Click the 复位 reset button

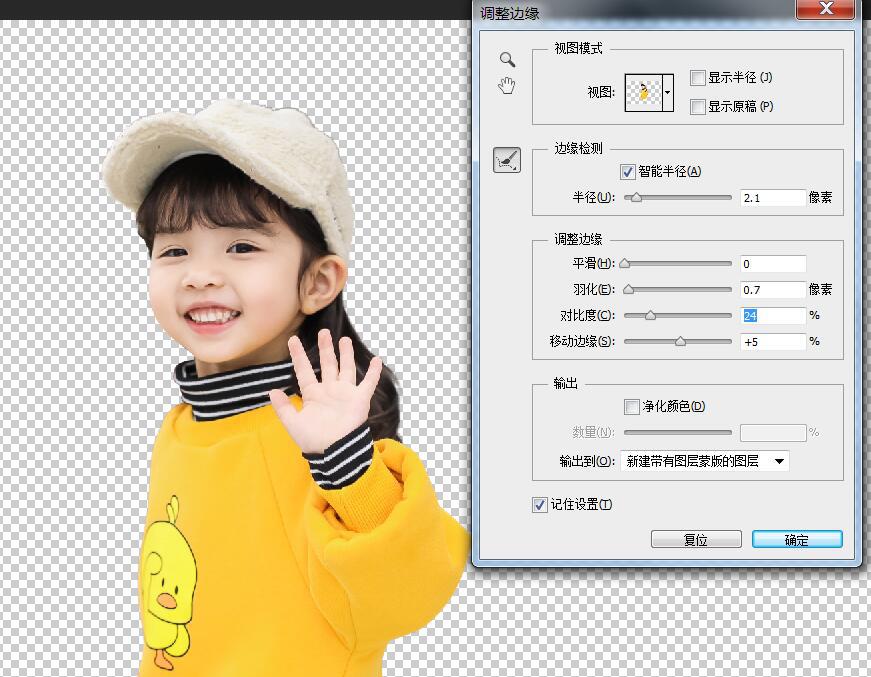point(696,539)
